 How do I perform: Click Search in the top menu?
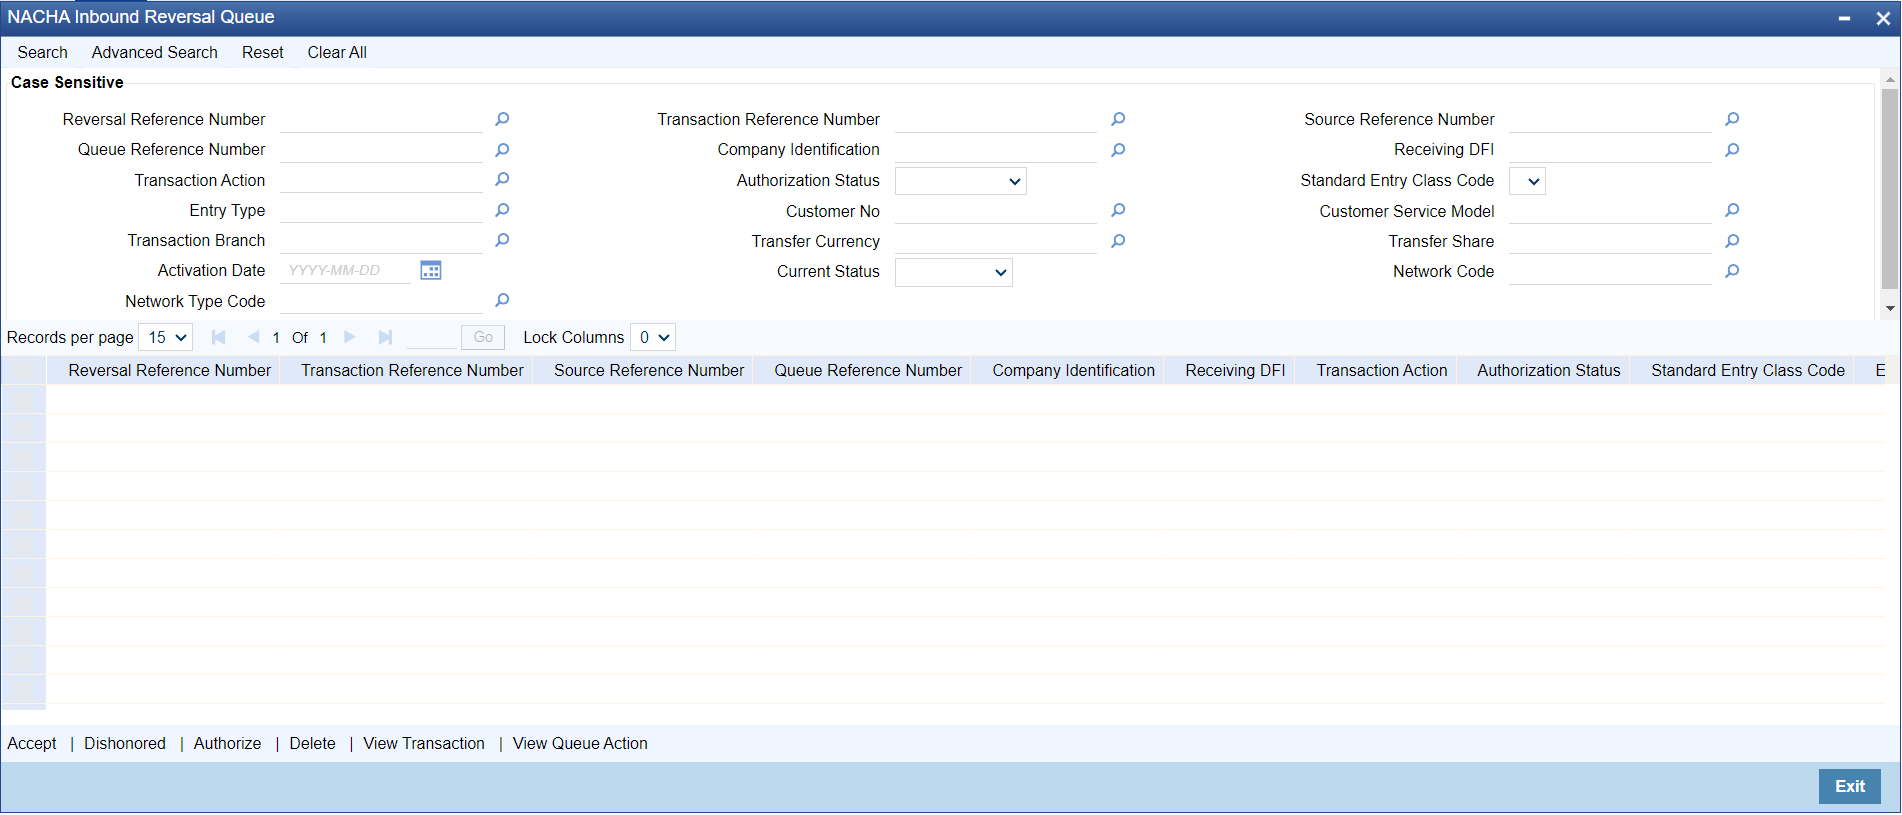[42, 52]
